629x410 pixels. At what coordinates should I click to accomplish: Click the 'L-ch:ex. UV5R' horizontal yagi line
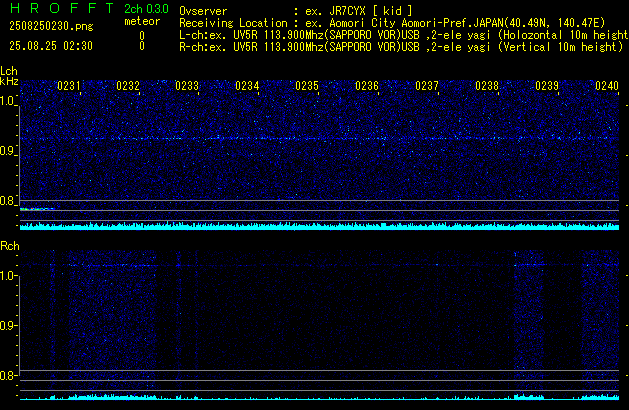coord(404,35)
